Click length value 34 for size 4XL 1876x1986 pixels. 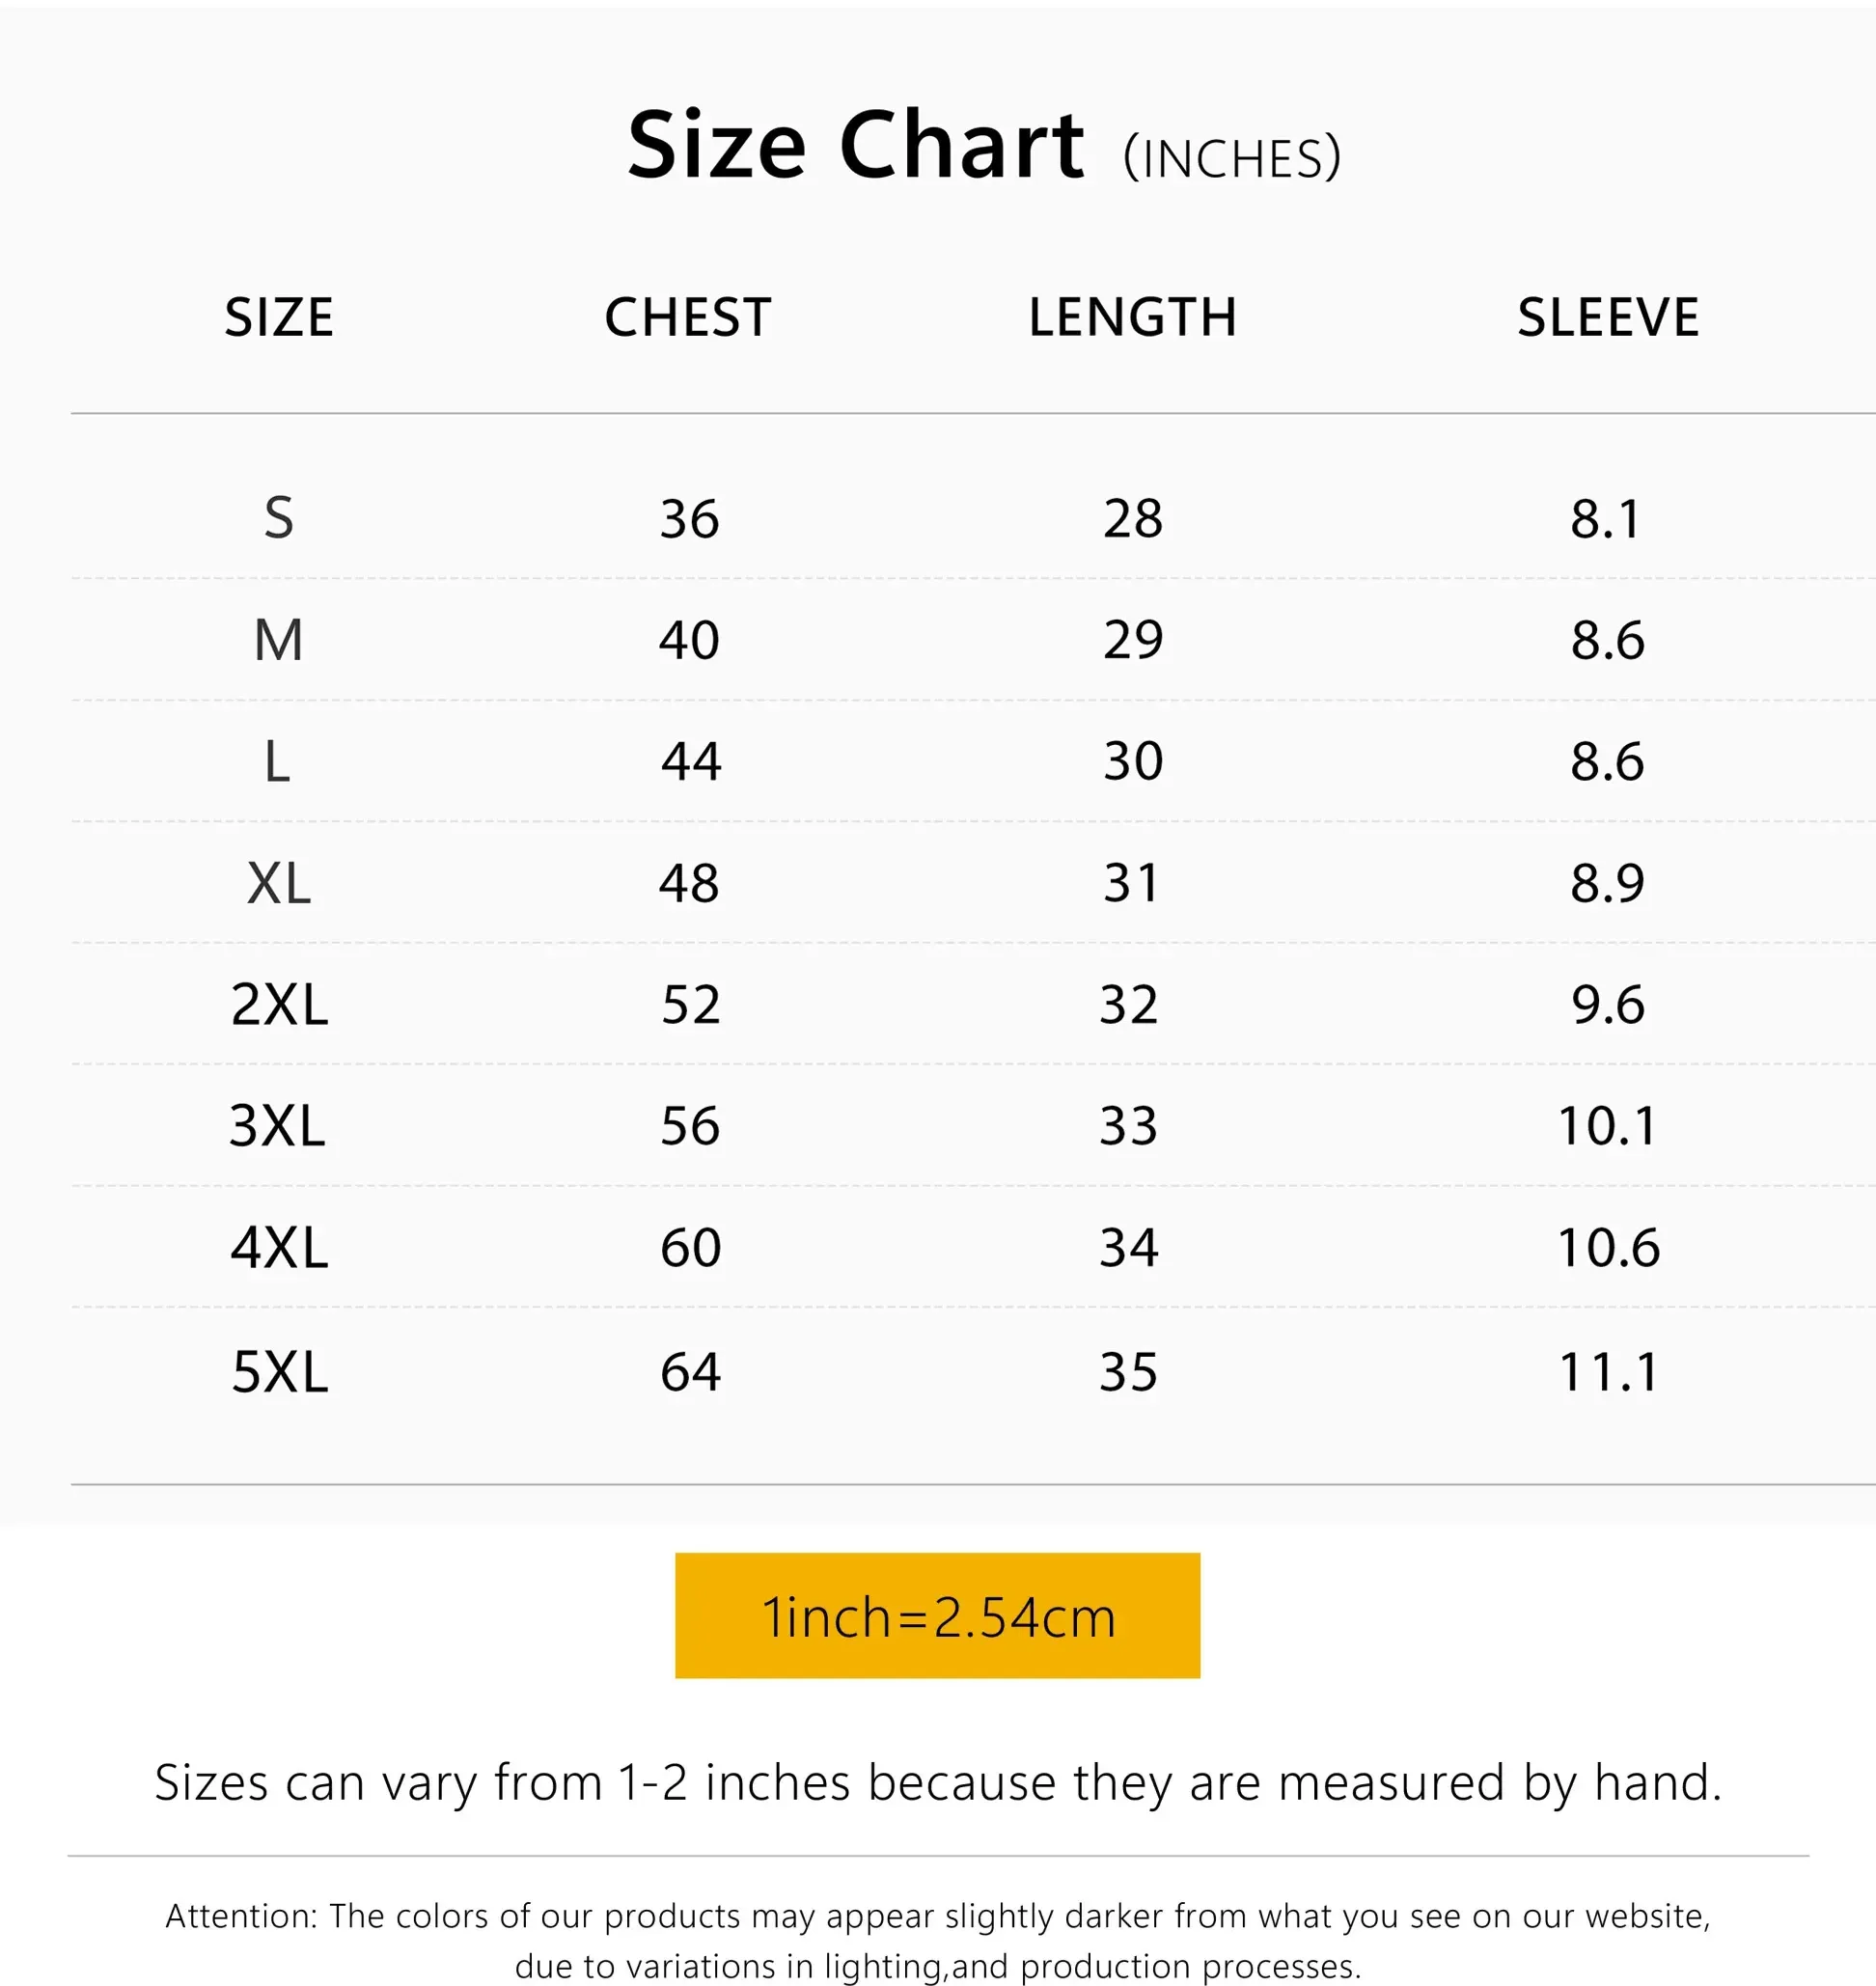(x=1129, y=1248)
